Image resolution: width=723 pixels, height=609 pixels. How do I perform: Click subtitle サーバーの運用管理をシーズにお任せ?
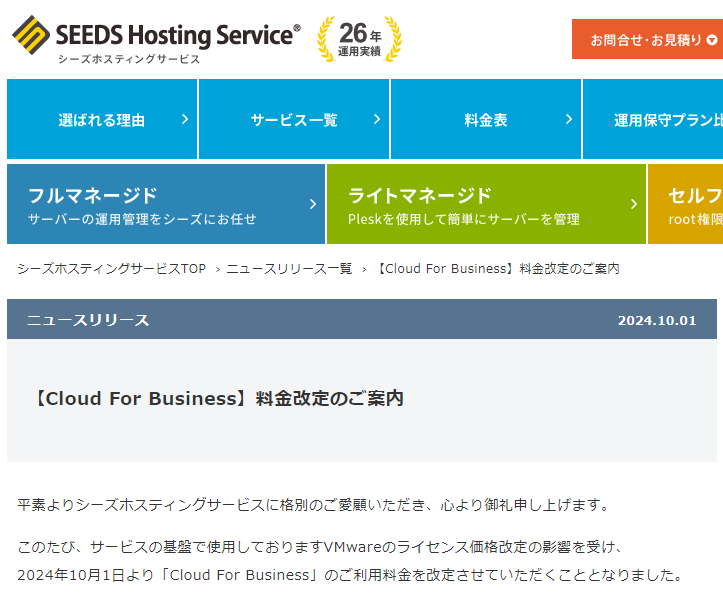coord(142,219)
